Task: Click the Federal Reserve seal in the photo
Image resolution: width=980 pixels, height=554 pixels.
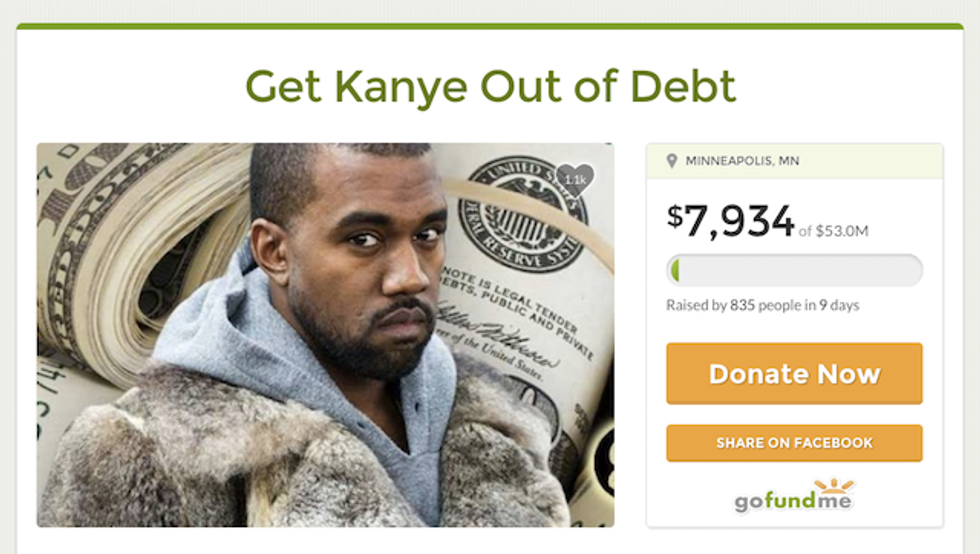Action: click(522, 214)
